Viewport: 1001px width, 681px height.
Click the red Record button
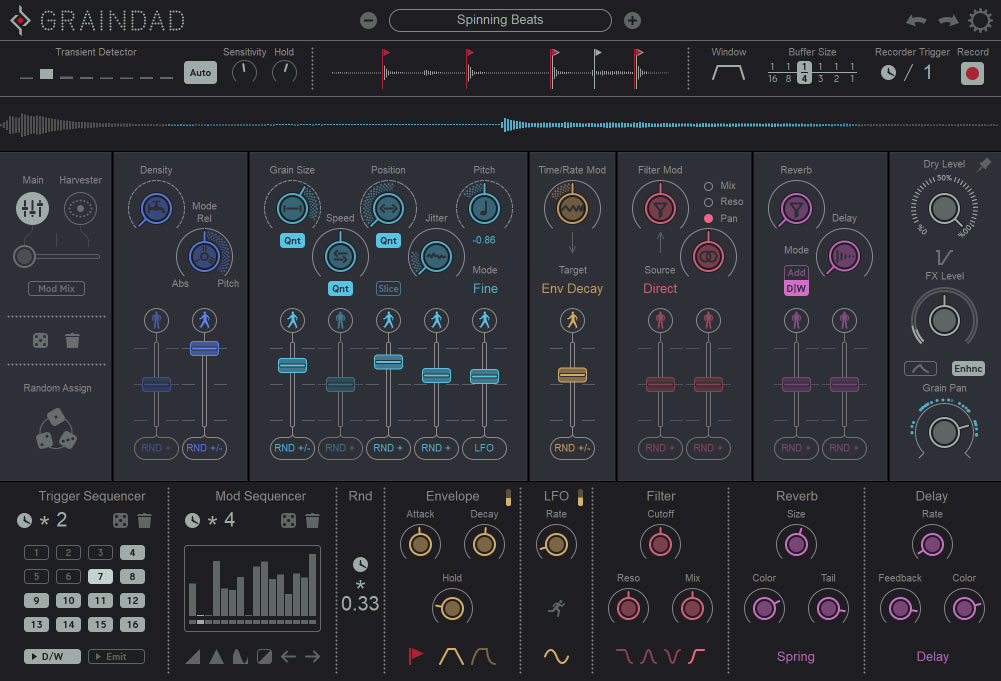coord(972,73)
